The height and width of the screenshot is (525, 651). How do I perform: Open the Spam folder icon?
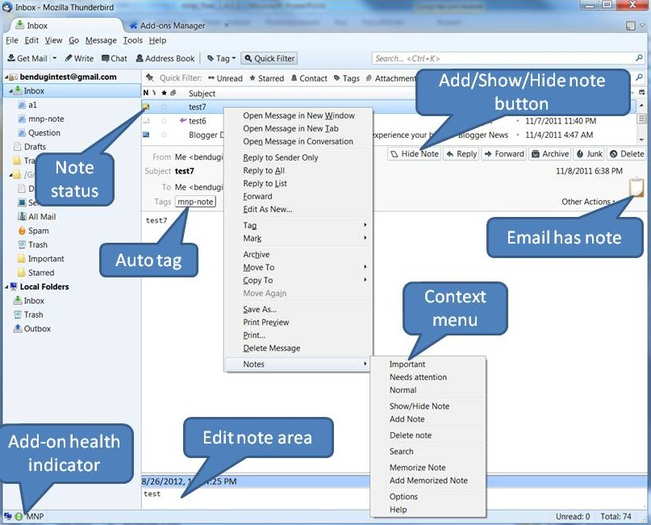pyautogui.click(x=22, y=231)
